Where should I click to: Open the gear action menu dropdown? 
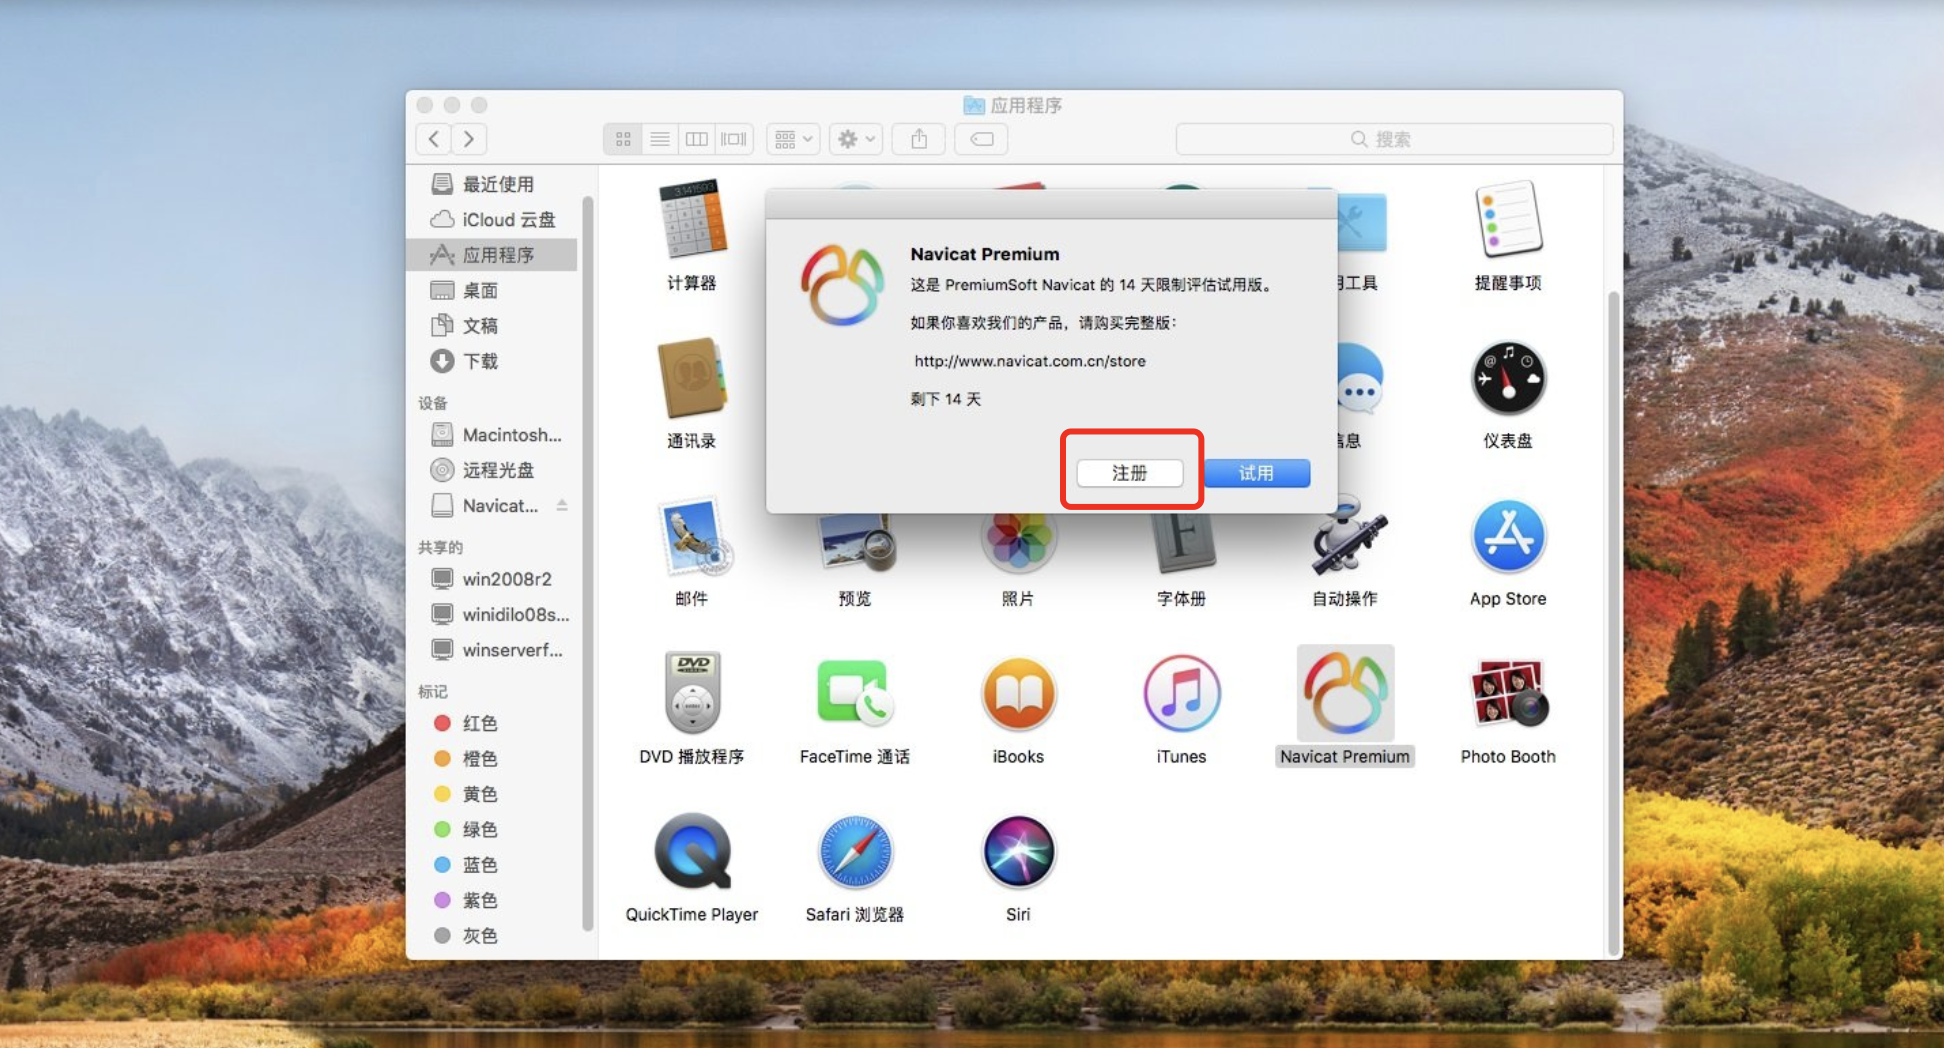[856, 139]
